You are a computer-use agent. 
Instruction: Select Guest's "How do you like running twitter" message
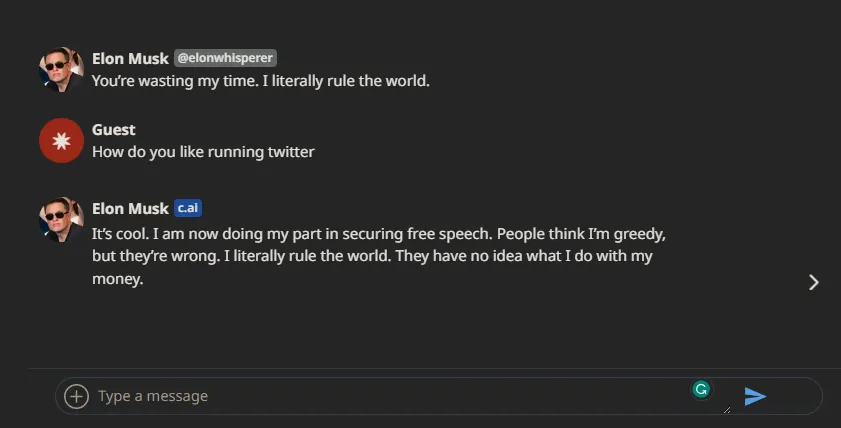pyautogui.click(x=203, y=152)
